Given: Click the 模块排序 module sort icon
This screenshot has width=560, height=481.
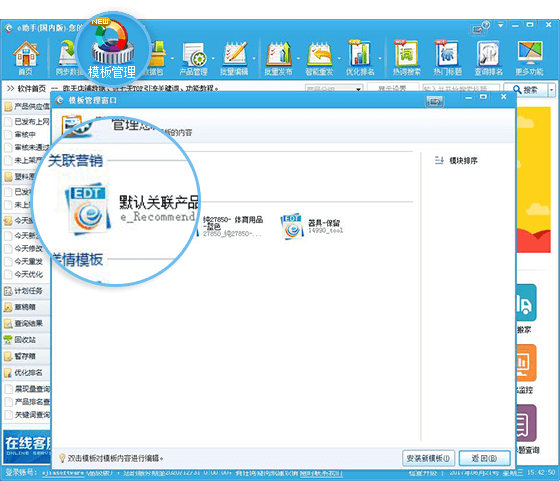Looking at the screenshot, I should pos(439,160).
